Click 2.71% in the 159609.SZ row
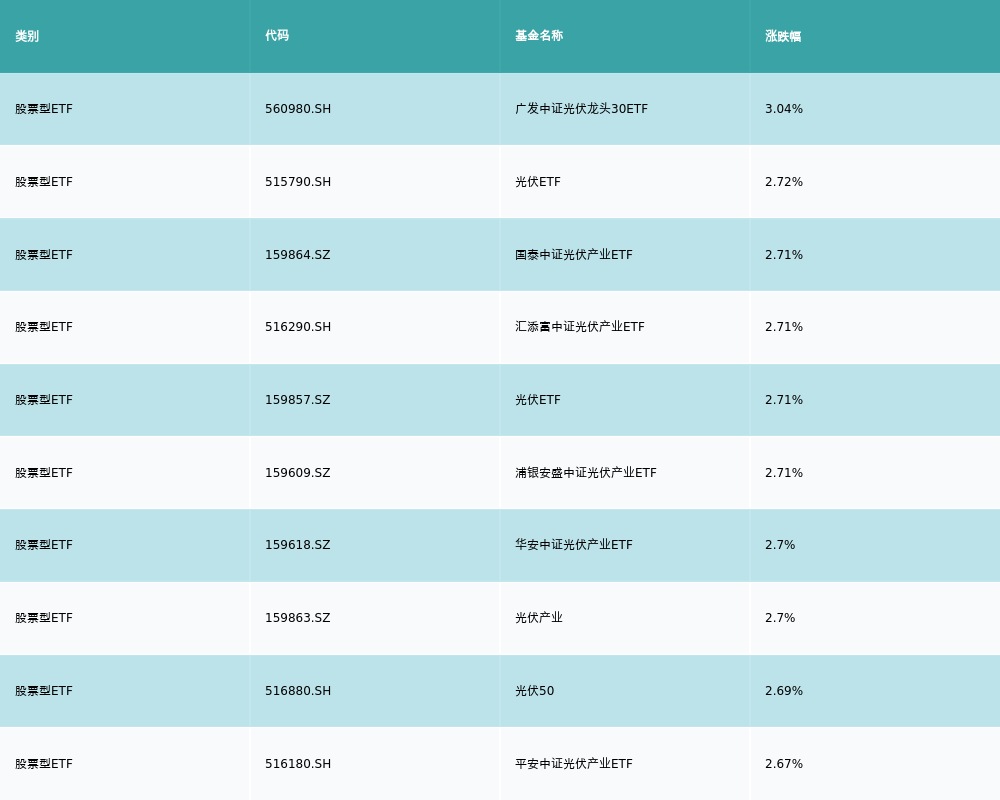 (x=784, y=473)
